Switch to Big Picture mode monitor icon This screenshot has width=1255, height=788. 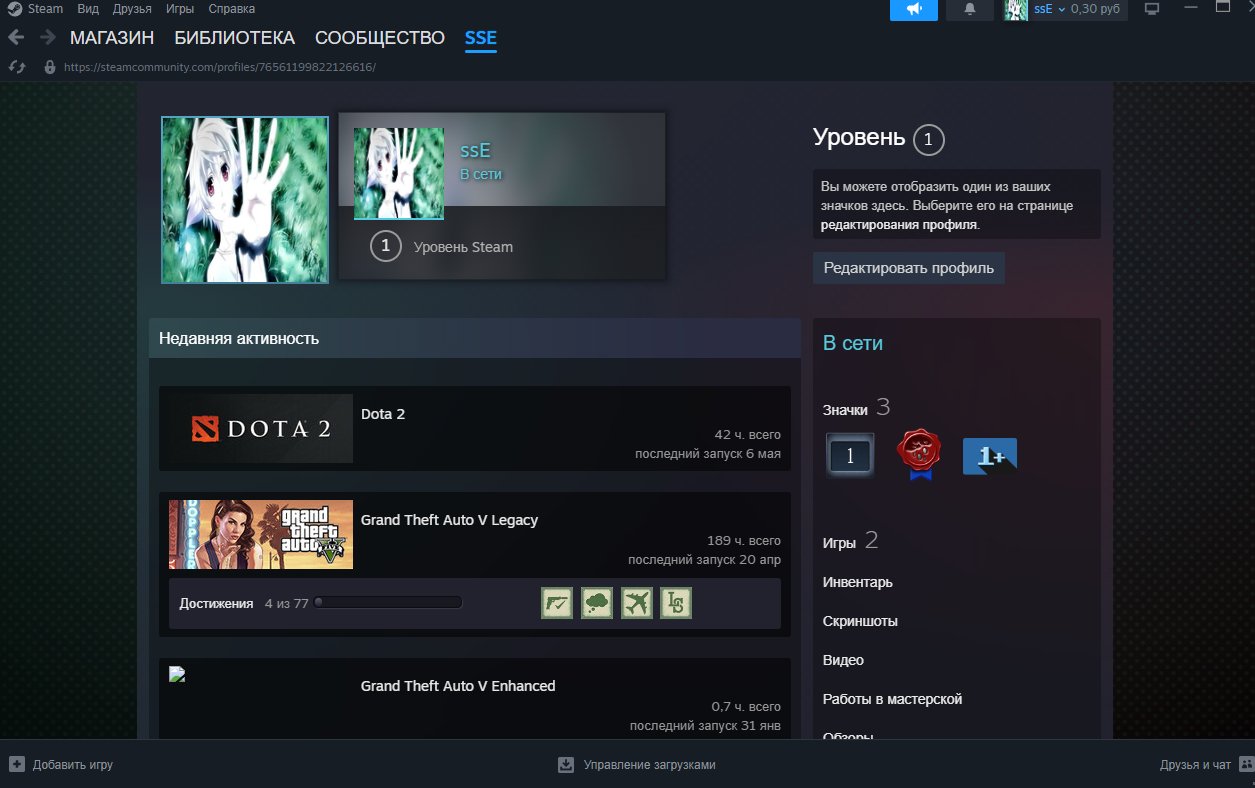click(x=1152, y=9)
